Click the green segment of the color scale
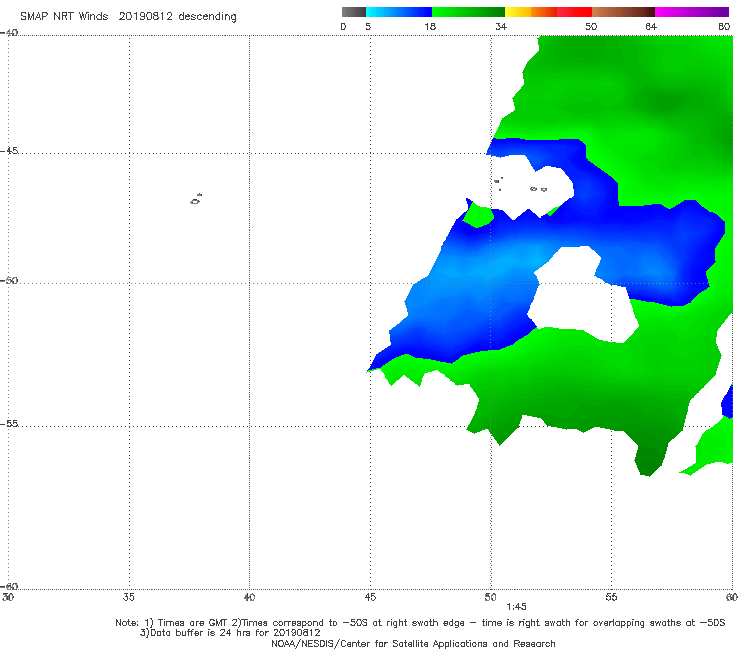The image size is (740, 650). [468, 12]
